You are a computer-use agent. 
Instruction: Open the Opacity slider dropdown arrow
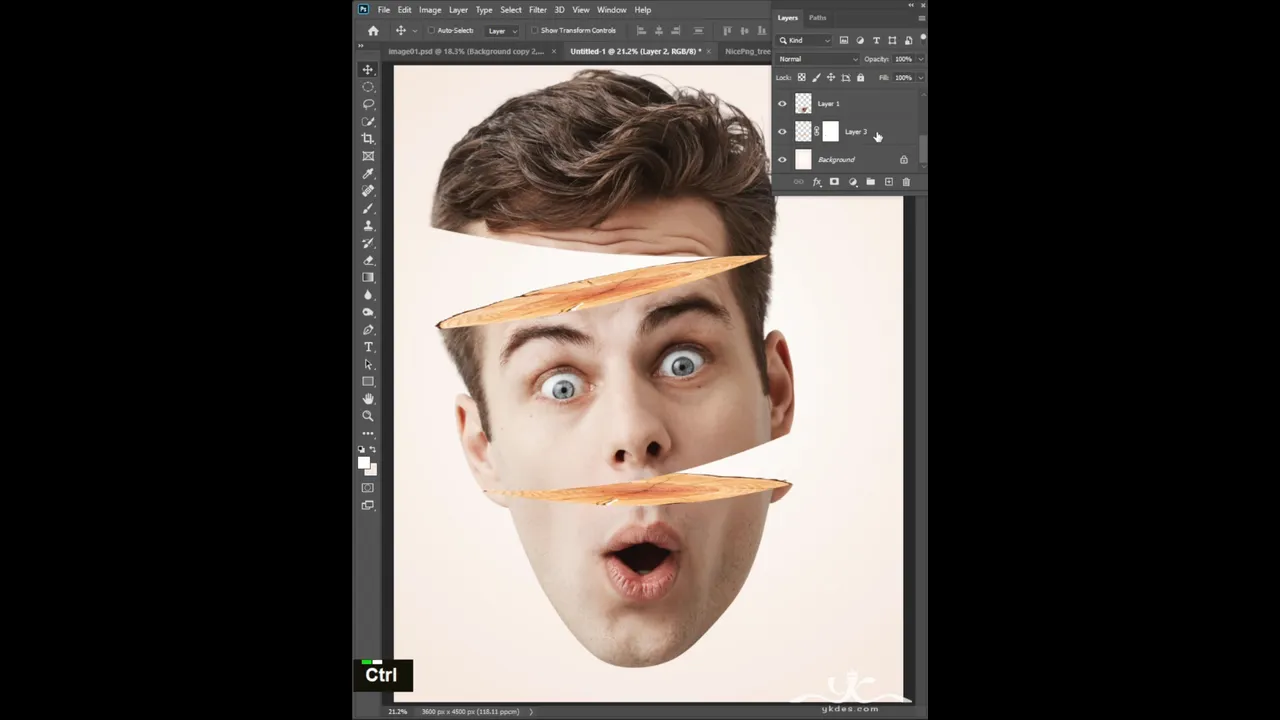[919, 59]
